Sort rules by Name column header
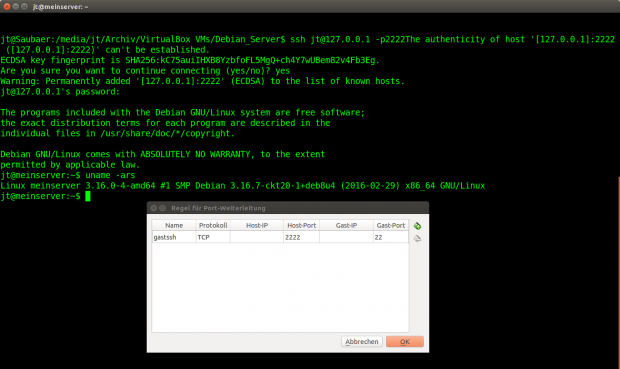Image resolution: width=620 pixels, height=369 pixels. [x=174, y=225]
